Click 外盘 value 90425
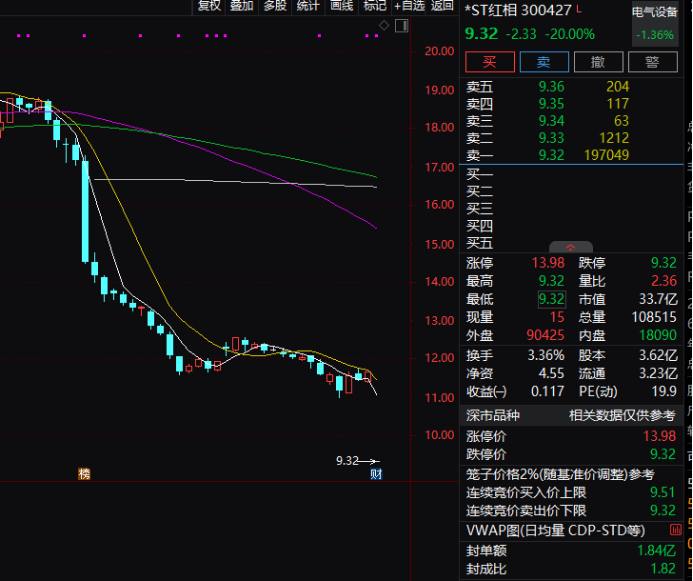This screenshot has width=693, height=581. point(545,335)
